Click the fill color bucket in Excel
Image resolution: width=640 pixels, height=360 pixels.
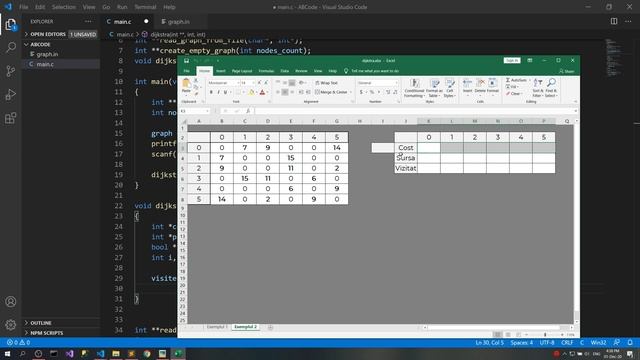pos(251,92)
